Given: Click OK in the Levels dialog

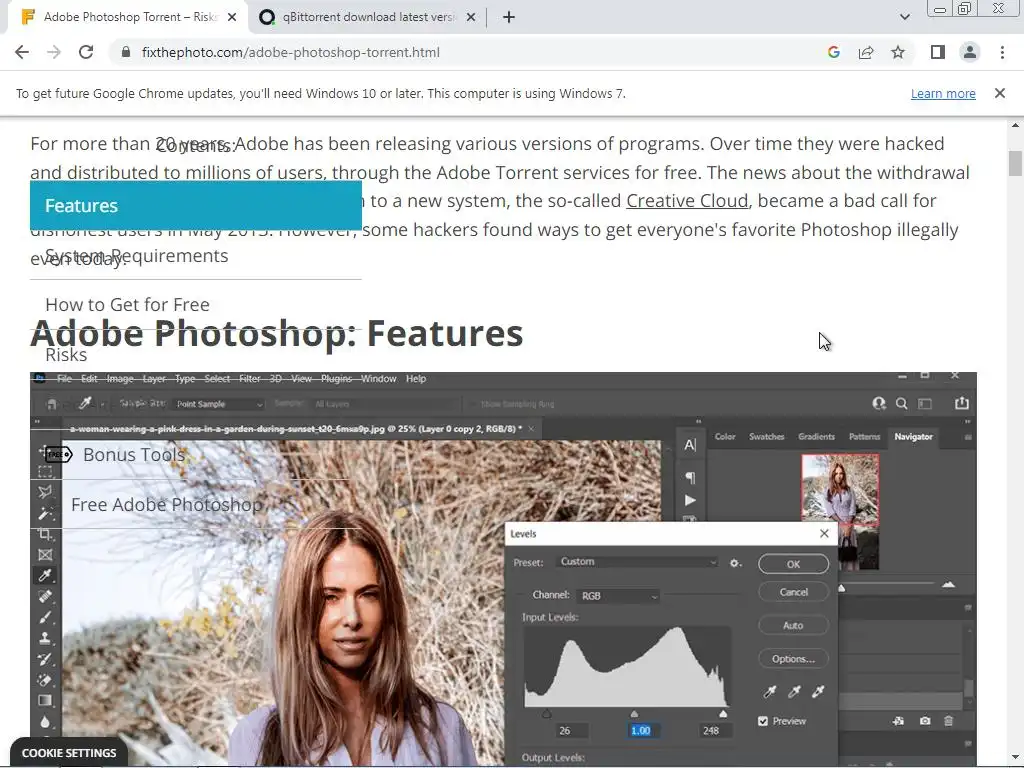Looking at the screenshot, I should coord(793,564).
